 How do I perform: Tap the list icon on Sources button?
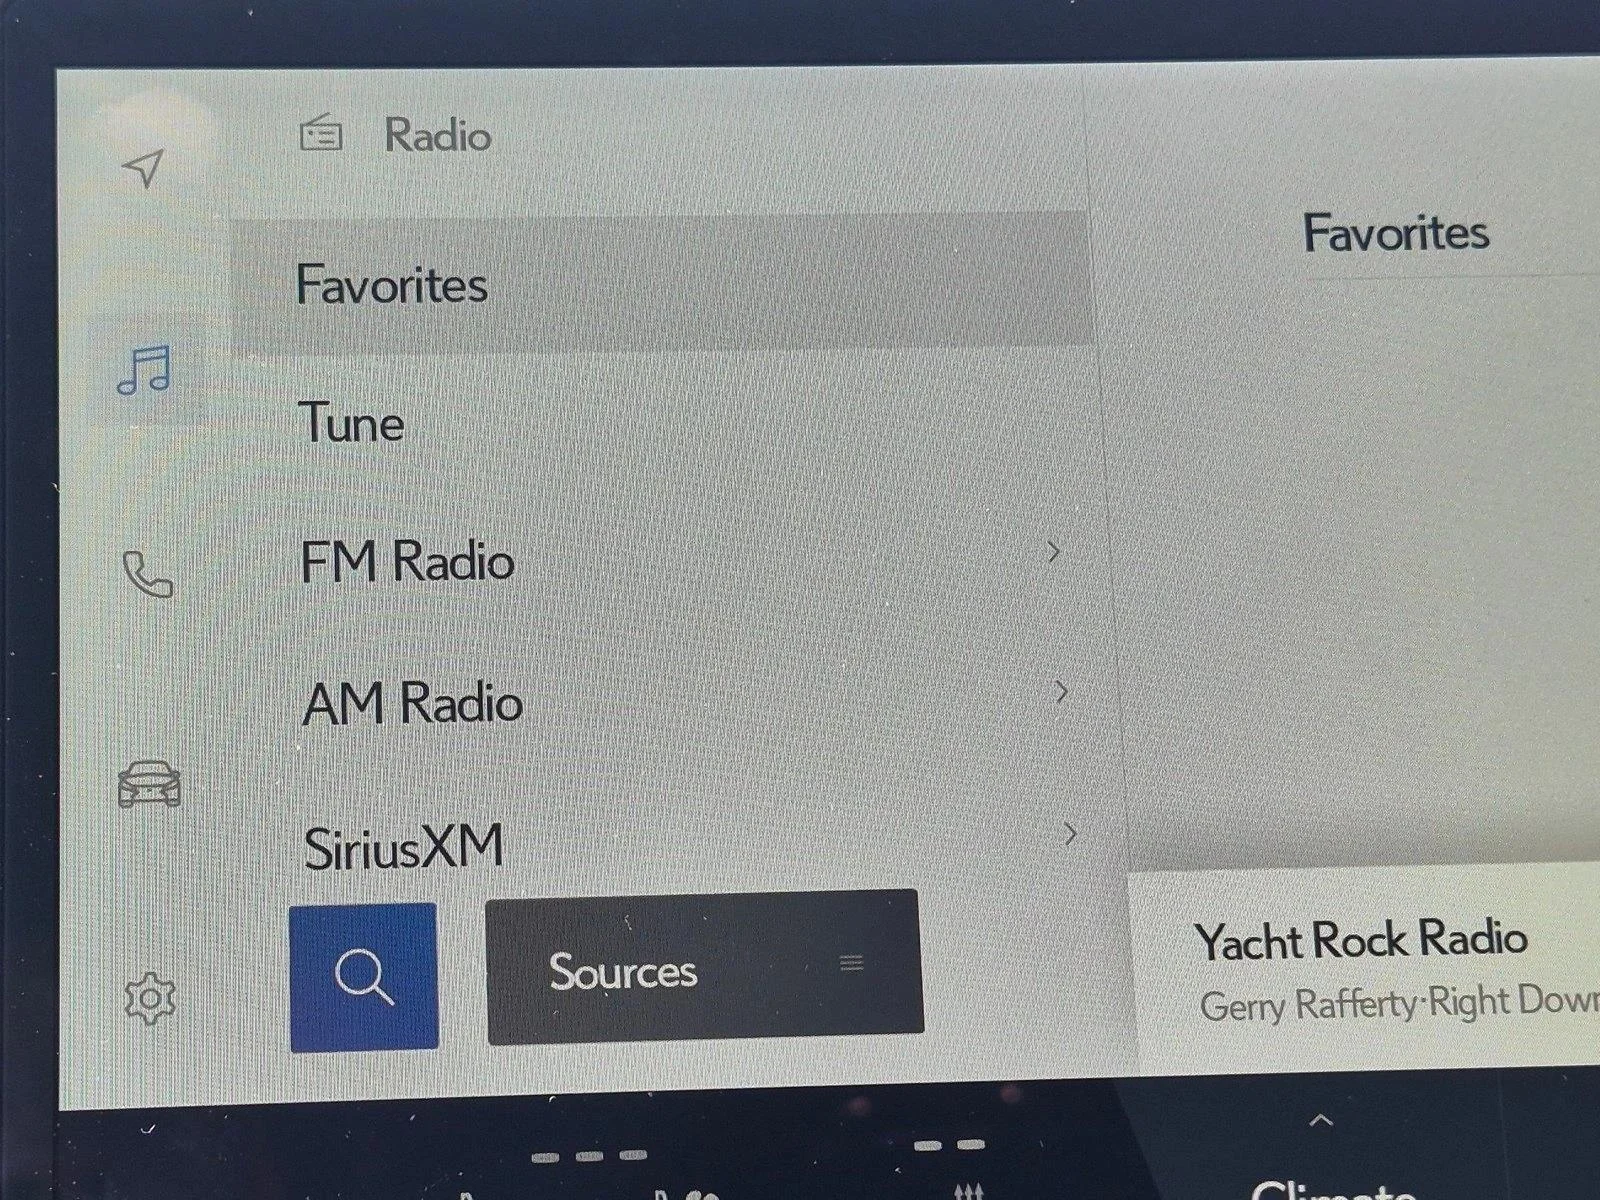[x=852, y=963]
